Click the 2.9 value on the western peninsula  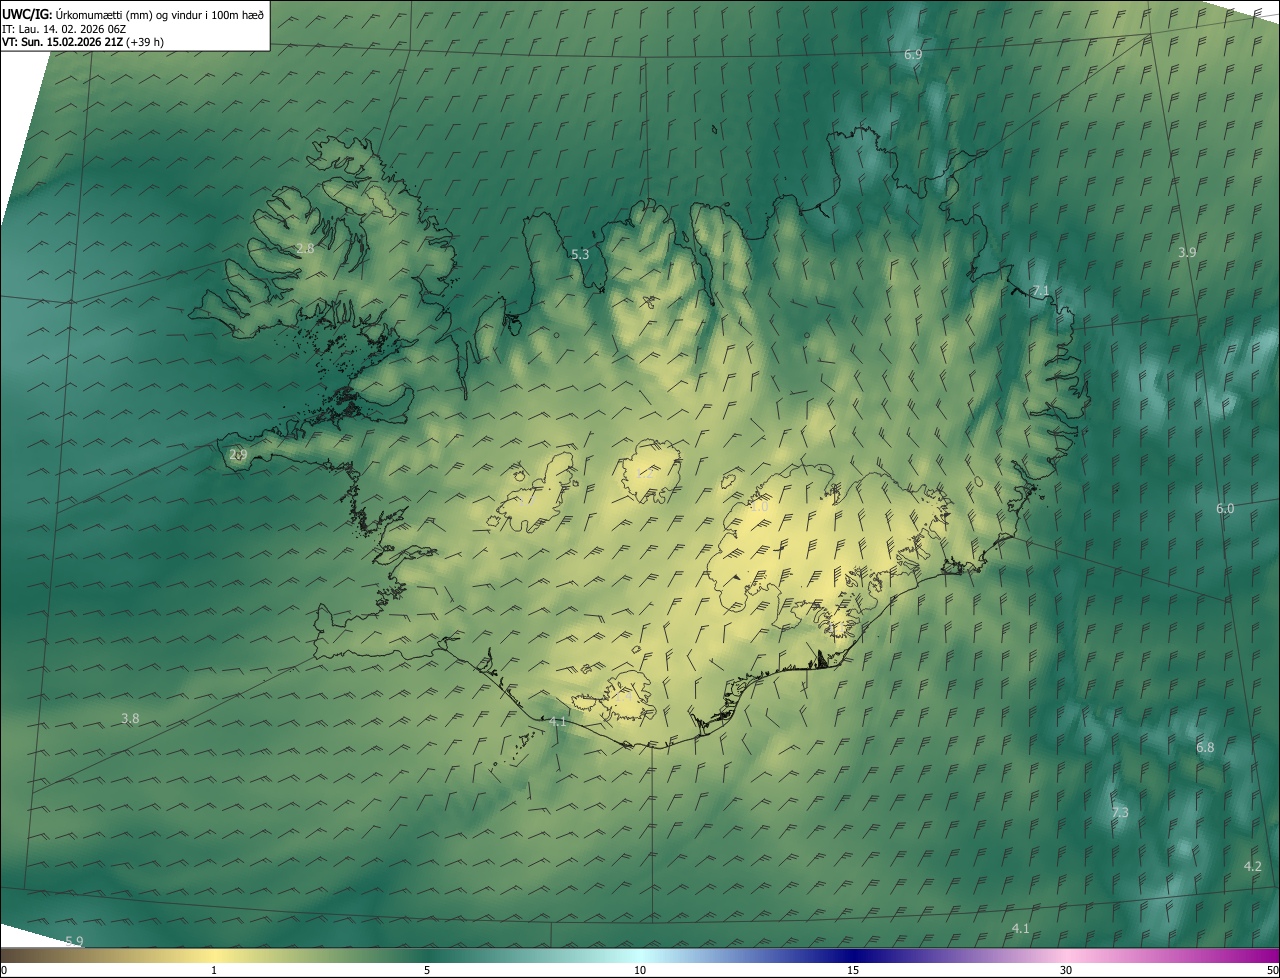pyautogui.click(x=238, y=455)
